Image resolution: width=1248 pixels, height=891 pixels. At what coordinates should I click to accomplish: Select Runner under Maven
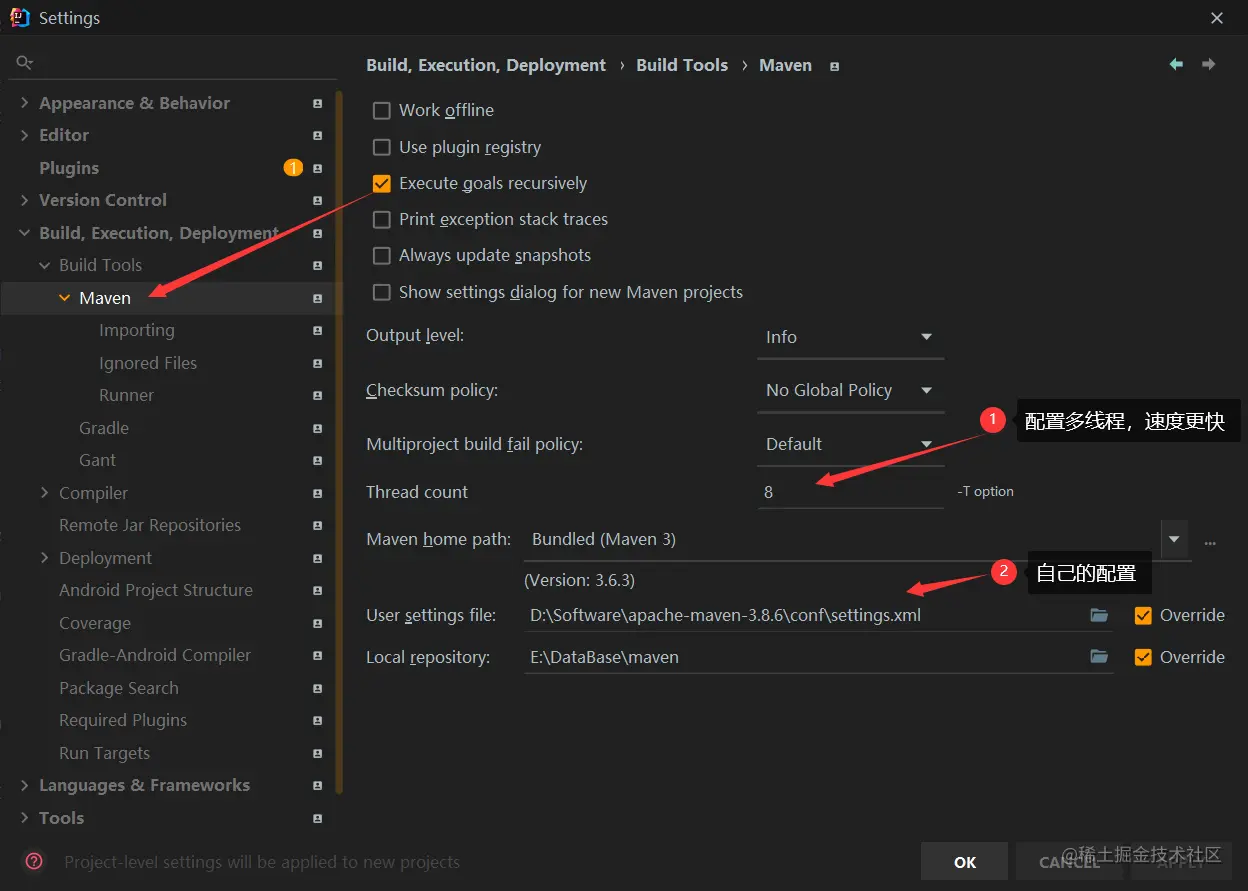127,395
